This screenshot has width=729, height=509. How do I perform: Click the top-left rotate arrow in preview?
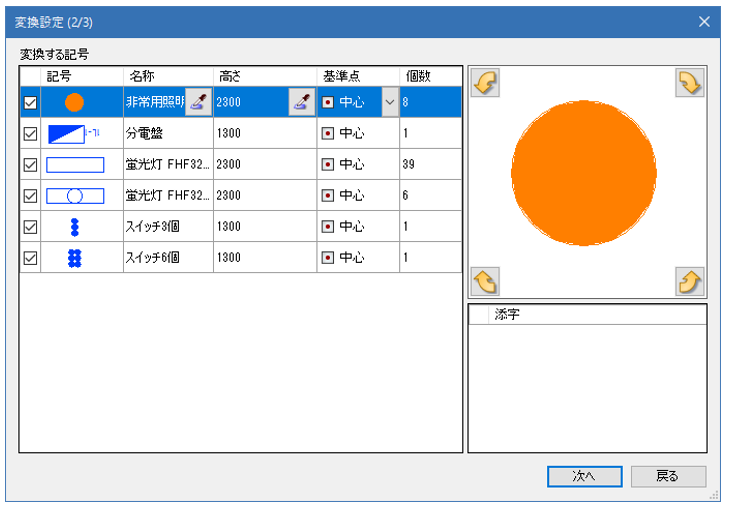point(485,84)
